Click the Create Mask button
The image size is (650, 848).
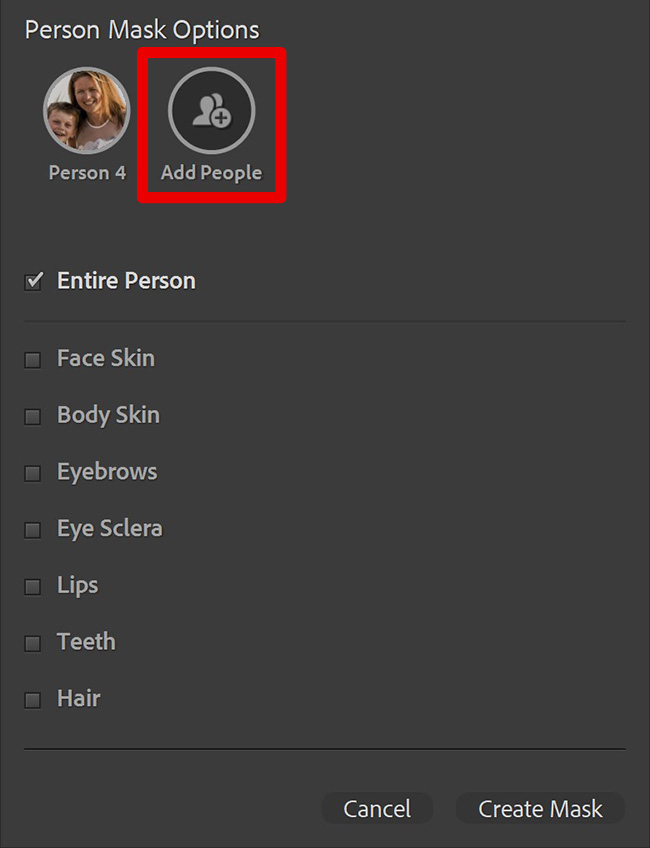point(540,809)
